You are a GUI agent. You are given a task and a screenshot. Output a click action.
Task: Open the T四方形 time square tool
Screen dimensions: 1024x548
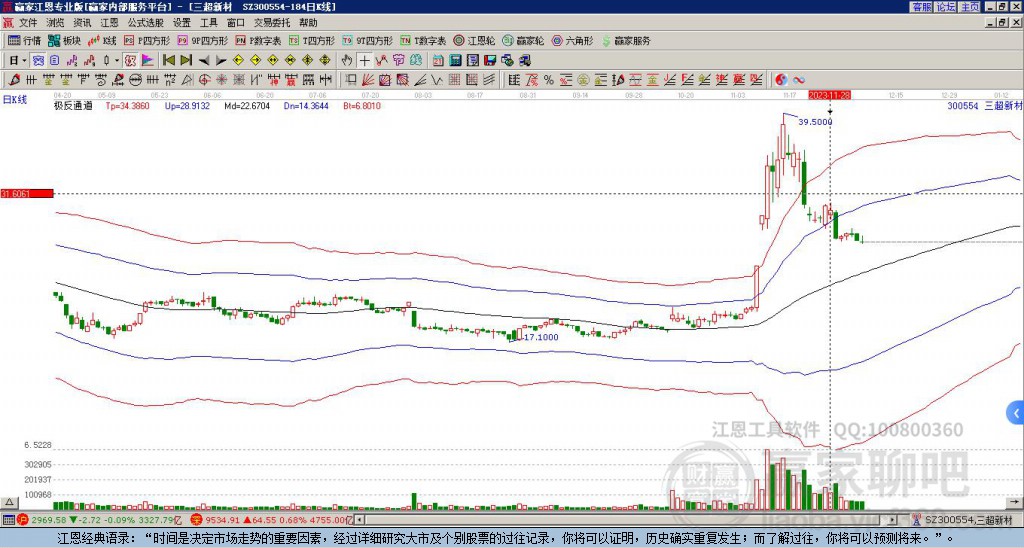[312, 40]
